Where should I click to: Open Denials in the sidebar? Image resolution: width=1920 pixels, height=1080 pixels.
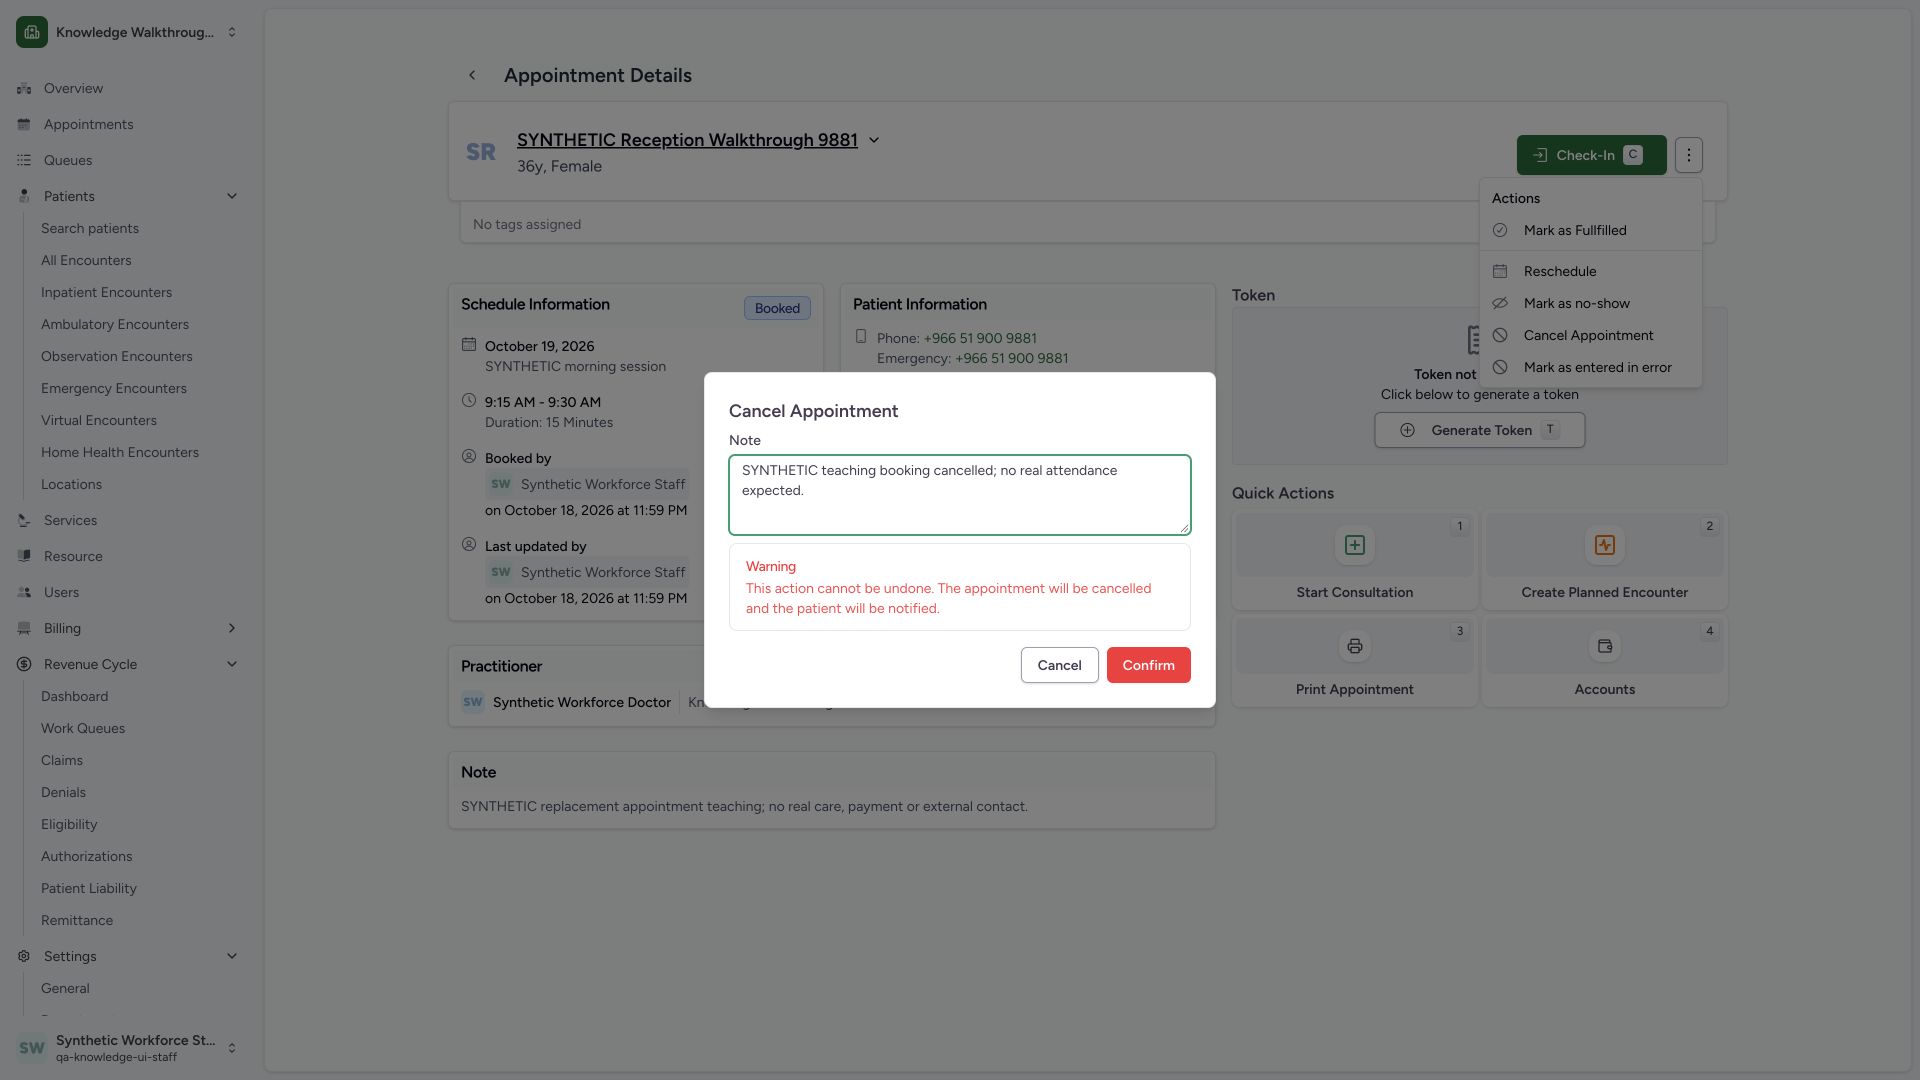[x=63, y=792]
